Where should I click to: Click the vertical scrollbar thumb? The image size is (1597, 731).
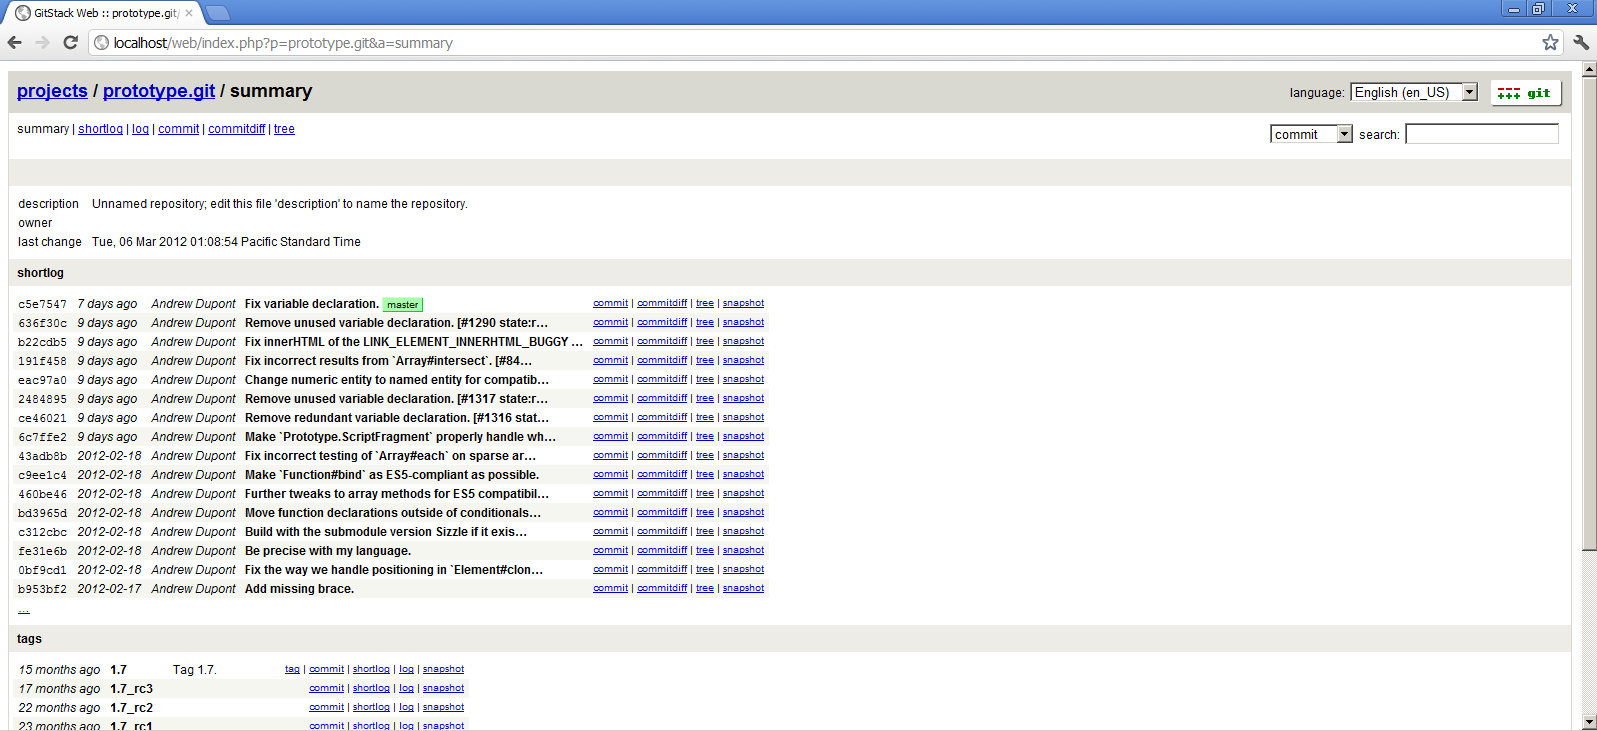[1589, 313]
